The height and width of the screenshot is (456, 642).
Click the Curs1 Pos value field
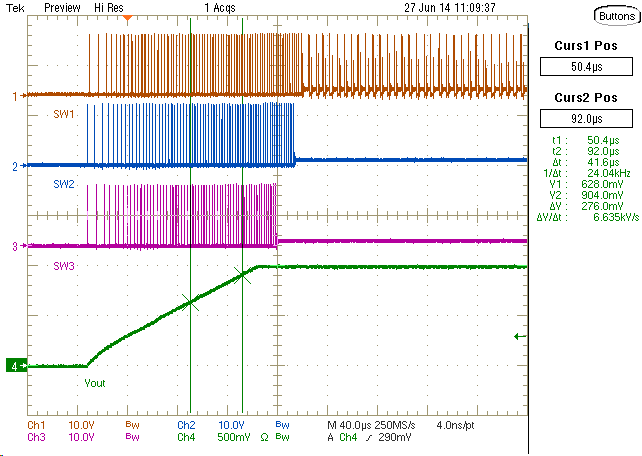[587, 67]
